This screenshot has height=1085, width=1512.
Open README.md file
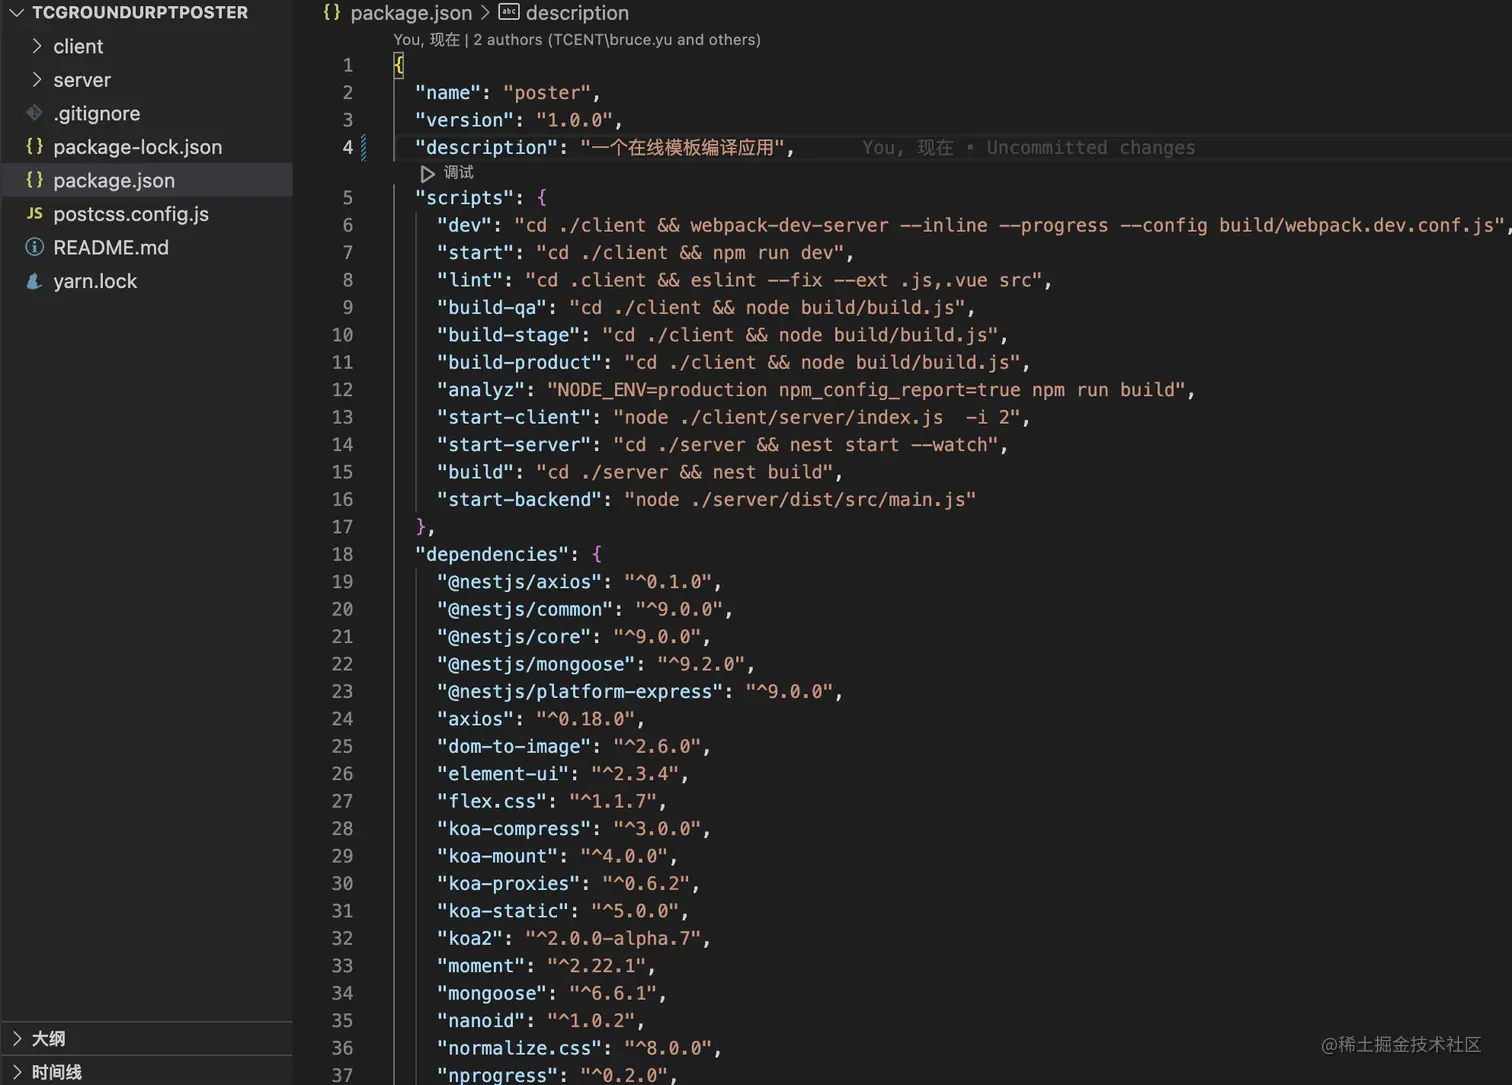pyautogui.click(x=111, y=247)
